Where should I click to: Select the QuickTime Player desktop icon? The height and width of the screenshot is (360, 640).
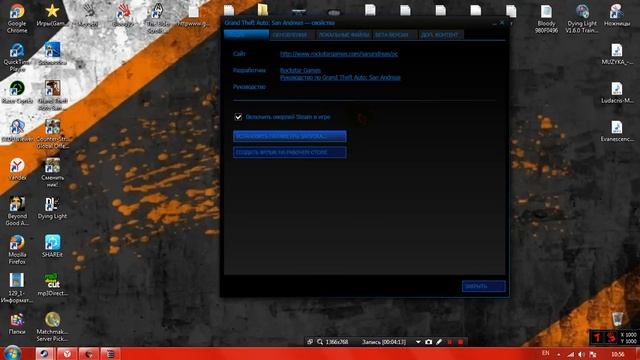tap(17, 57)
